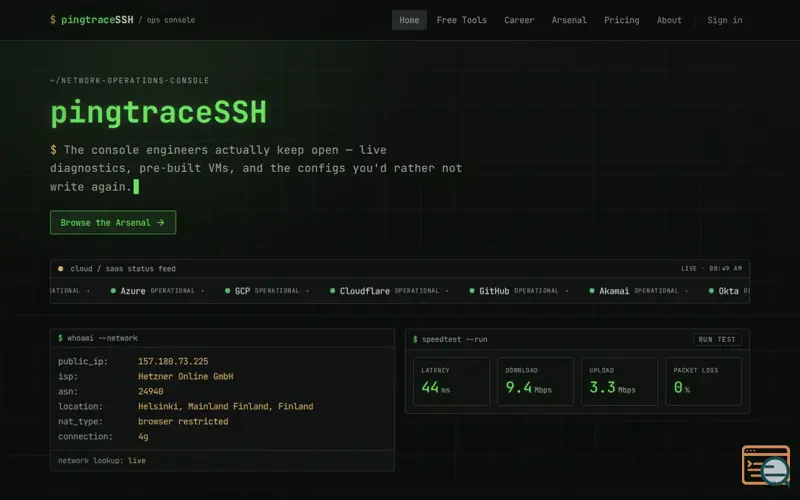Click the Packet Loss 0% card

704,381
